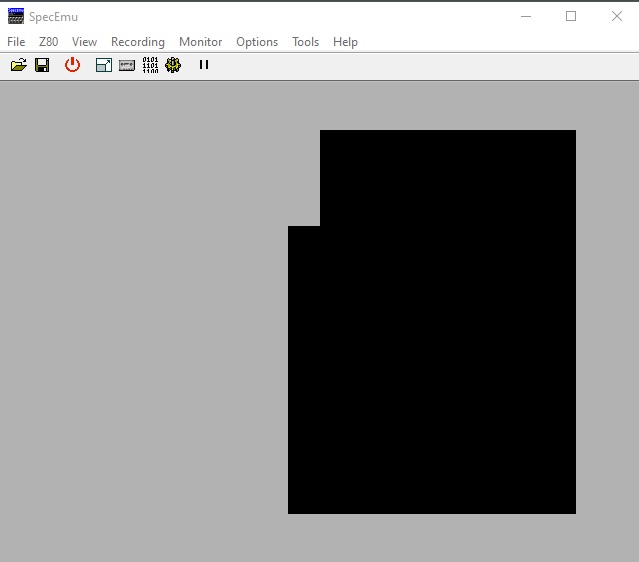Image resolution: width=639 pixels, height=562 pixels.
Task: Open a file with the folder icon
Action: [x=18, y=65]
